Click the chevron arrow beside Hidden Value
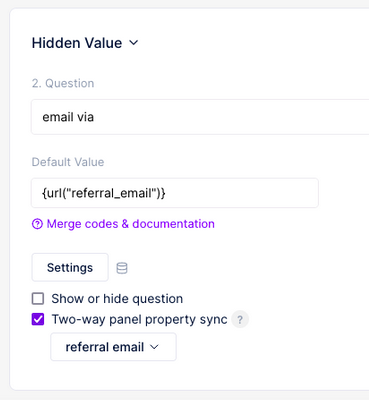Viewport: 369px width, 400px height. click(x=134, y=43)
